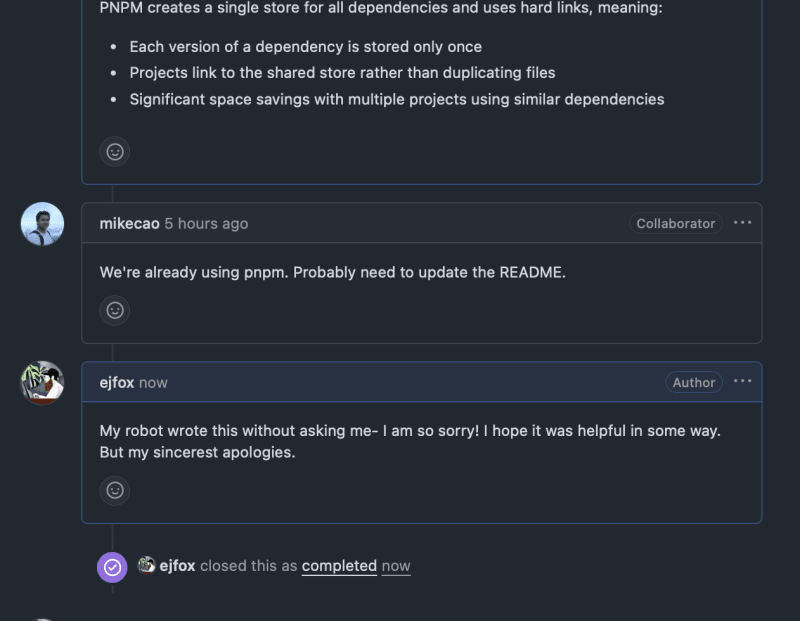
Task: Click the avatar peeking at the bottom of the thread
Action: 42,617
